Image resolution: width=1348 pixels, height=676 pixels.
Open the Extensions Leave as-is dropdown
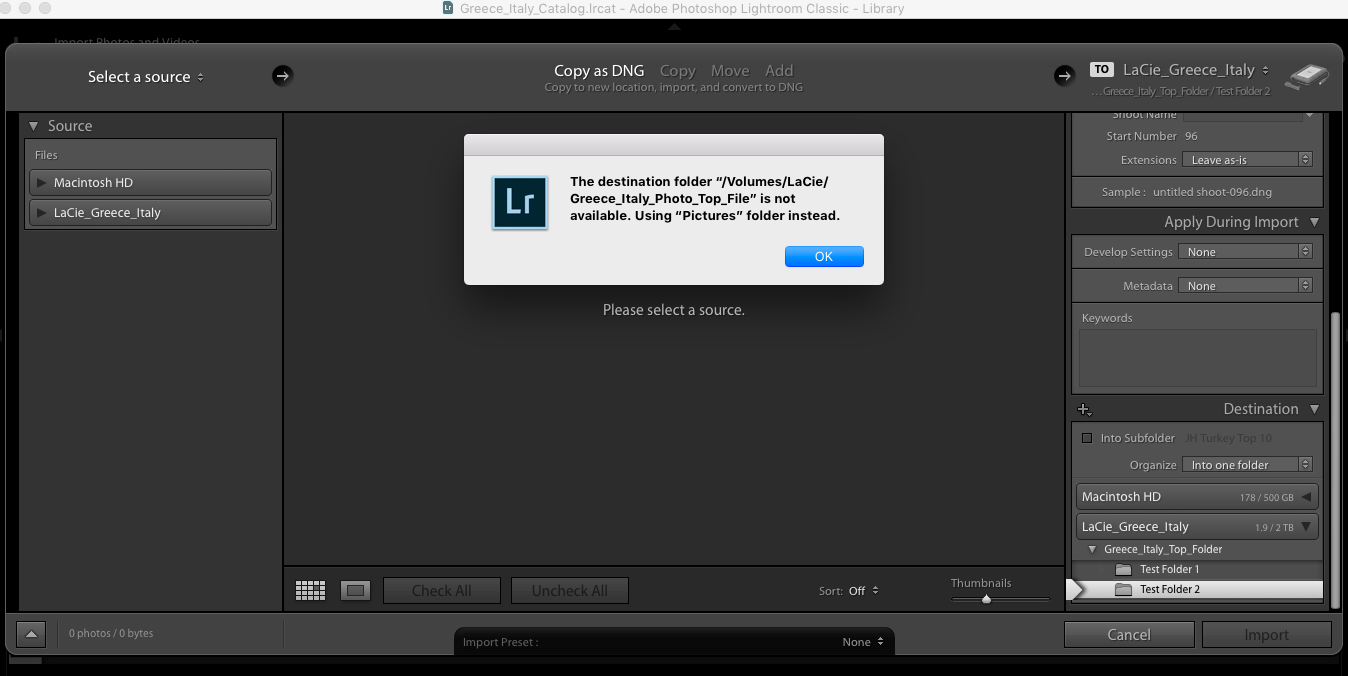(1246, 160)
